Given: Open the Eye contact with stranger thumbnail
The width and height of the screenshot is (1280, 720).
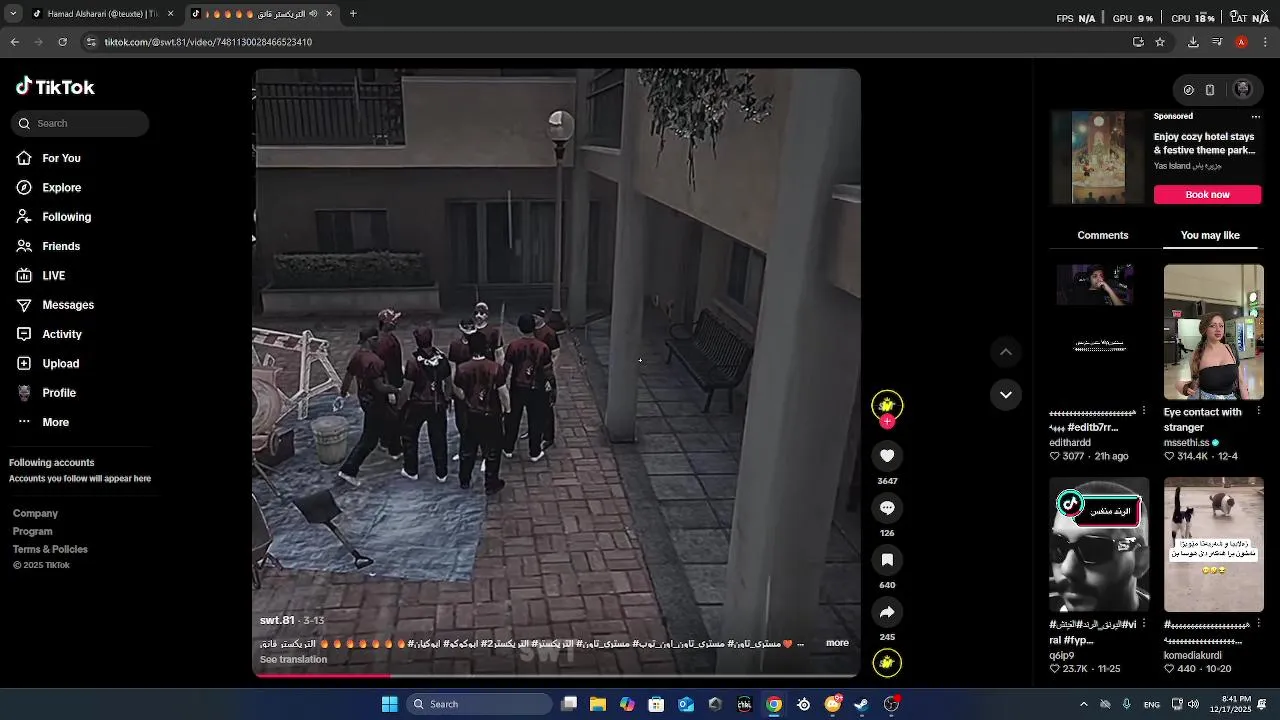Looking at the screenshot, I should [x=1213, y=332].
